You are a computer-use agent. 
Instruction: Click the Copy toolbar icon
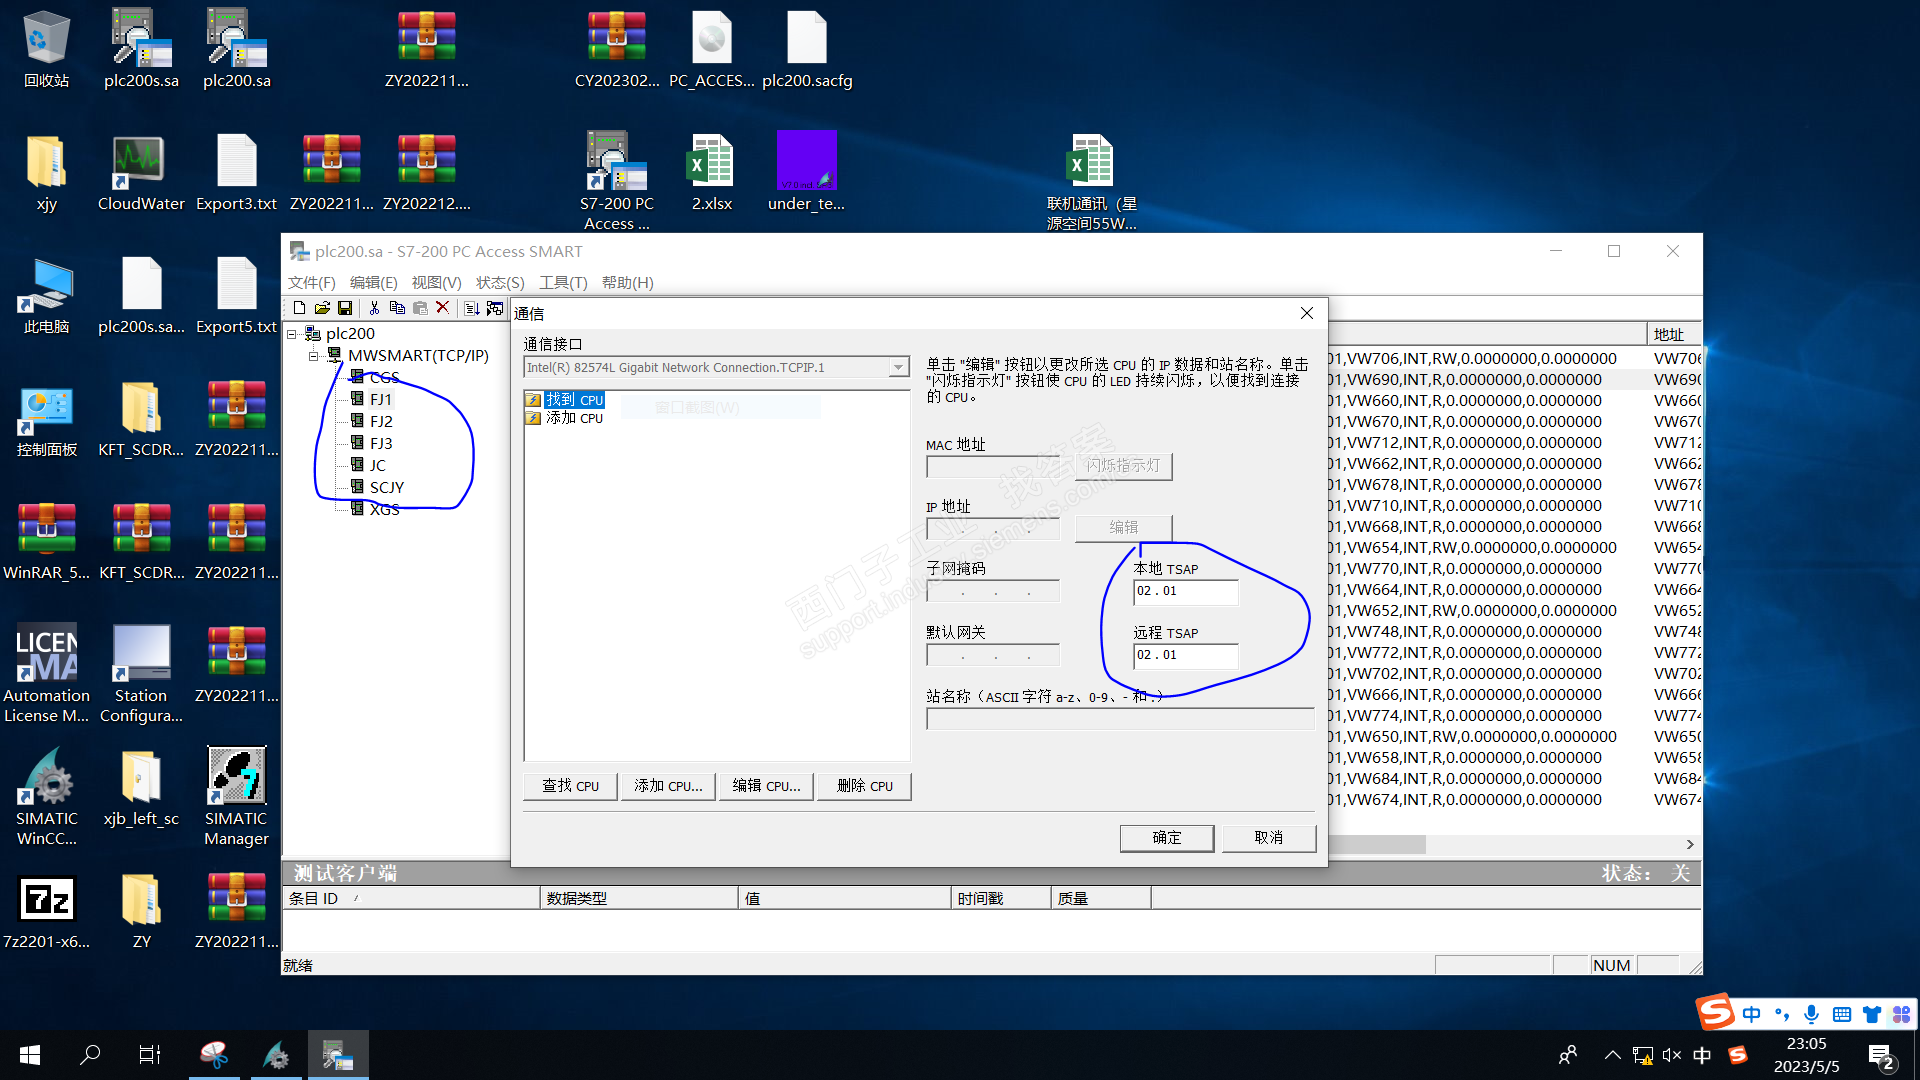(397, 308)
